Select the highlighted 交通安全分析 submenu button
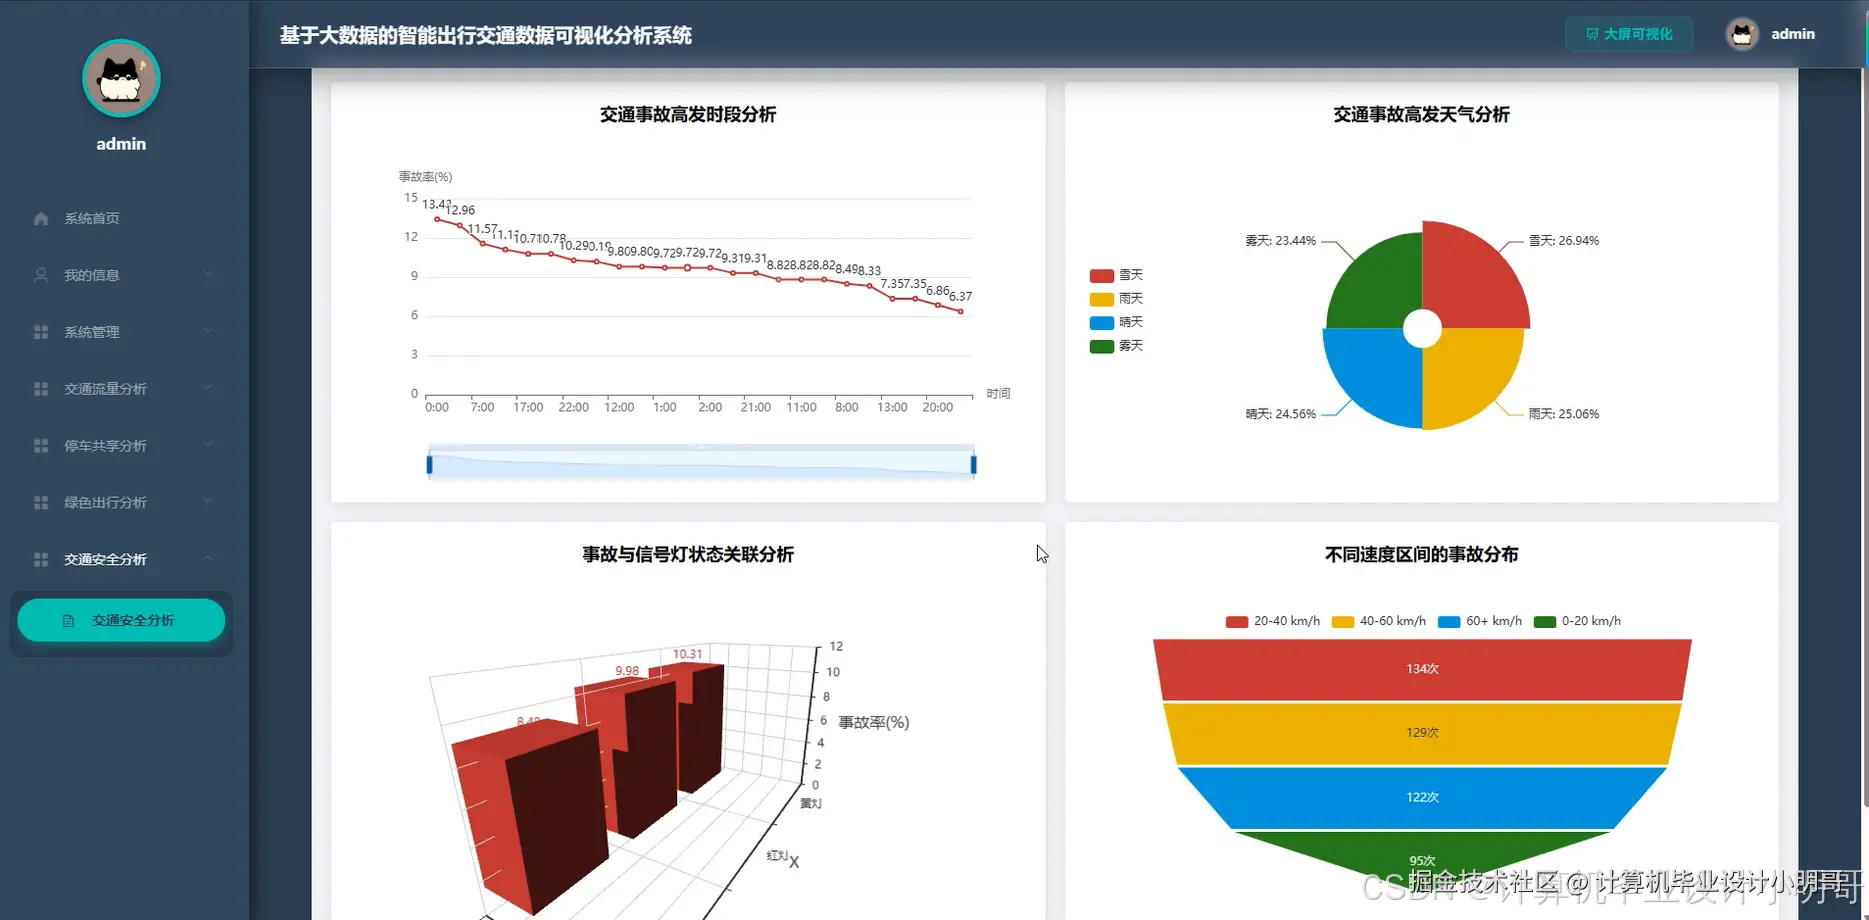The height and width of the screenshot is (920, 1869). (x=121, y=620)
